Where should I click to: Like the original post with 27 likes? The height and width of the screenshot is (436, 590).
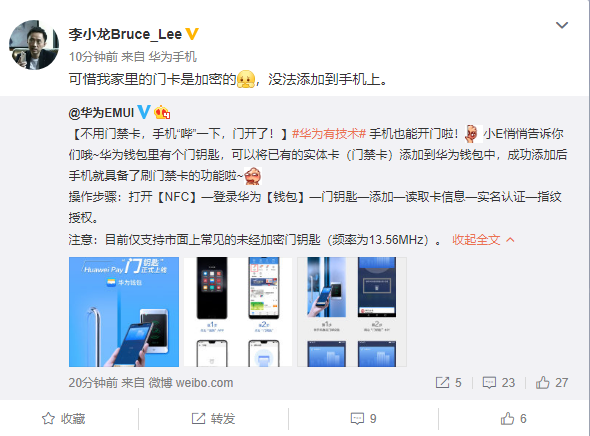click(552, 383)
